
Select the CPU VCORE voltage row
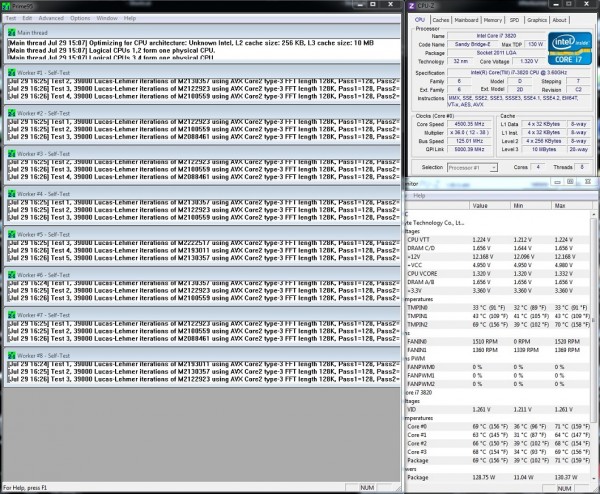tap(497, 274)
